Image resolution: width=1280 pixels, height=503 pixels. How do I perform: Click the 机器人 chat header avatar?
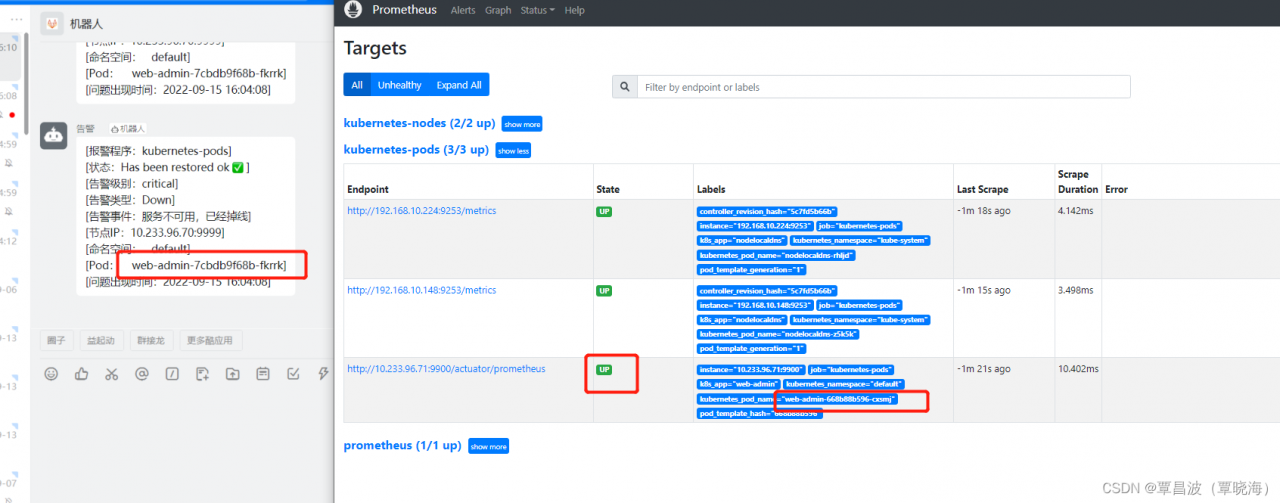[x=52, y=23]
